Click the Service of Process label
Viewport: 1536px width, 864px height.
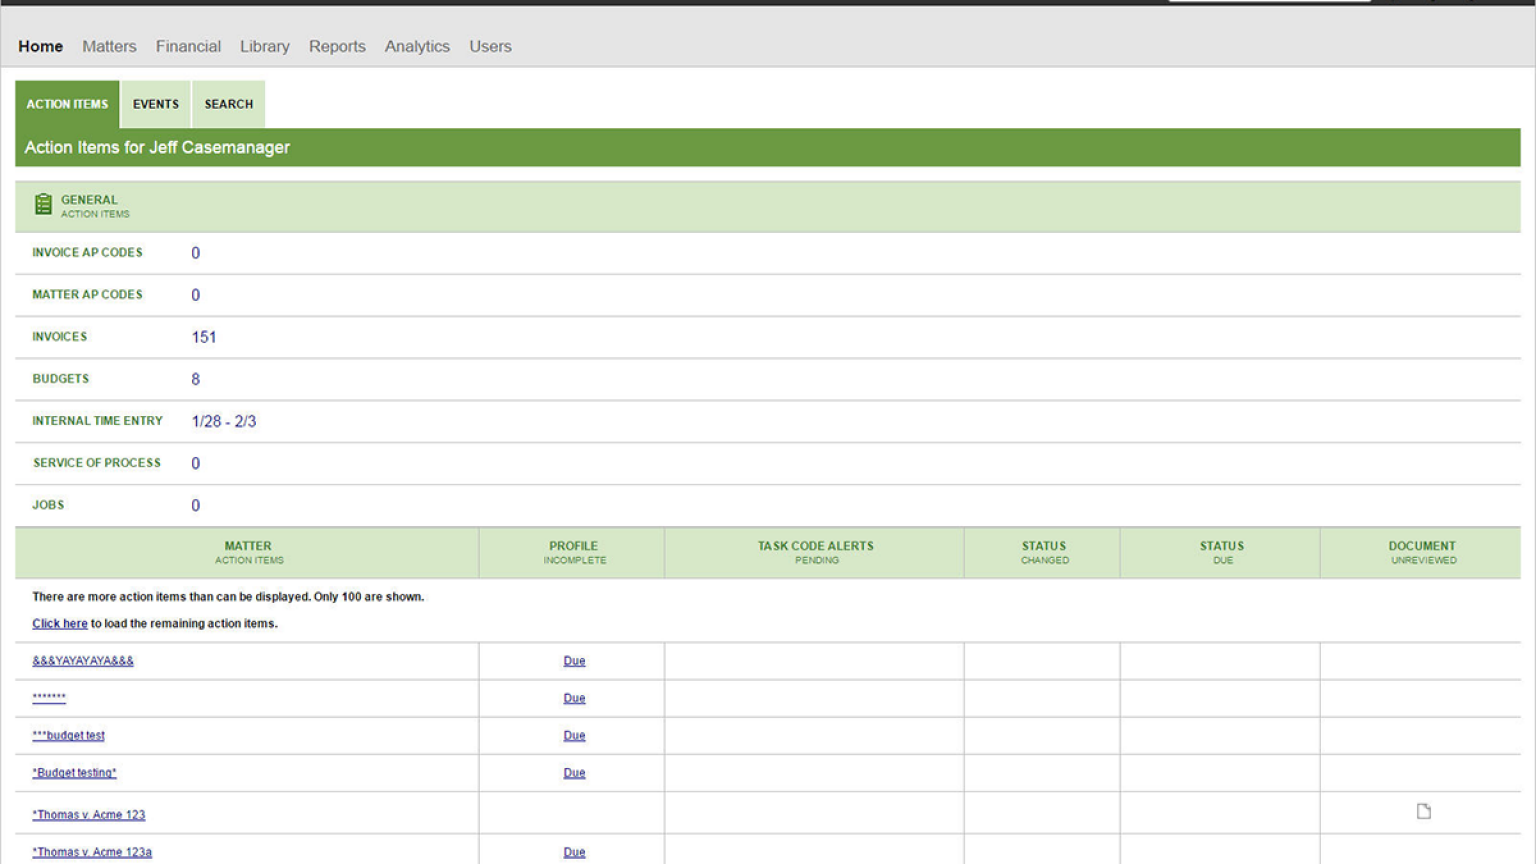[x=96, y=463]
